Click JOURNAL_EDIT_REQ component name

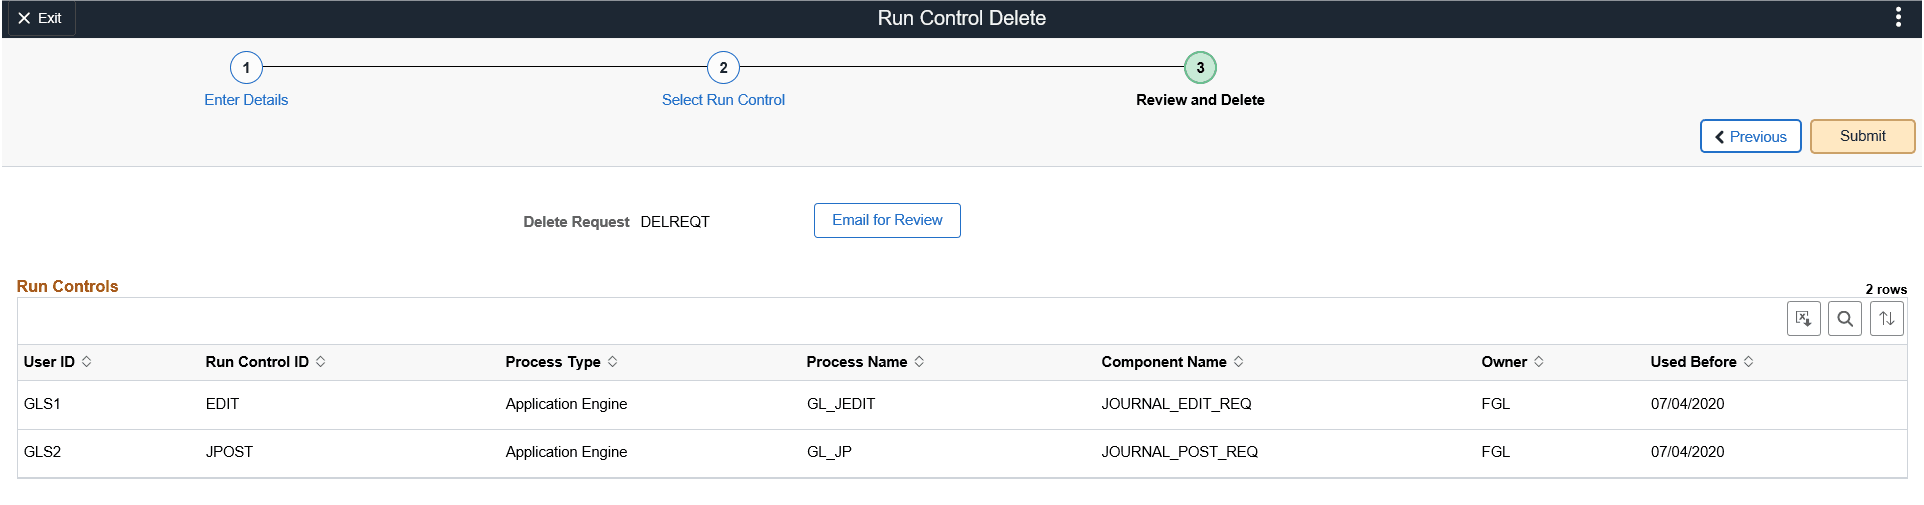coord(1176,404)
